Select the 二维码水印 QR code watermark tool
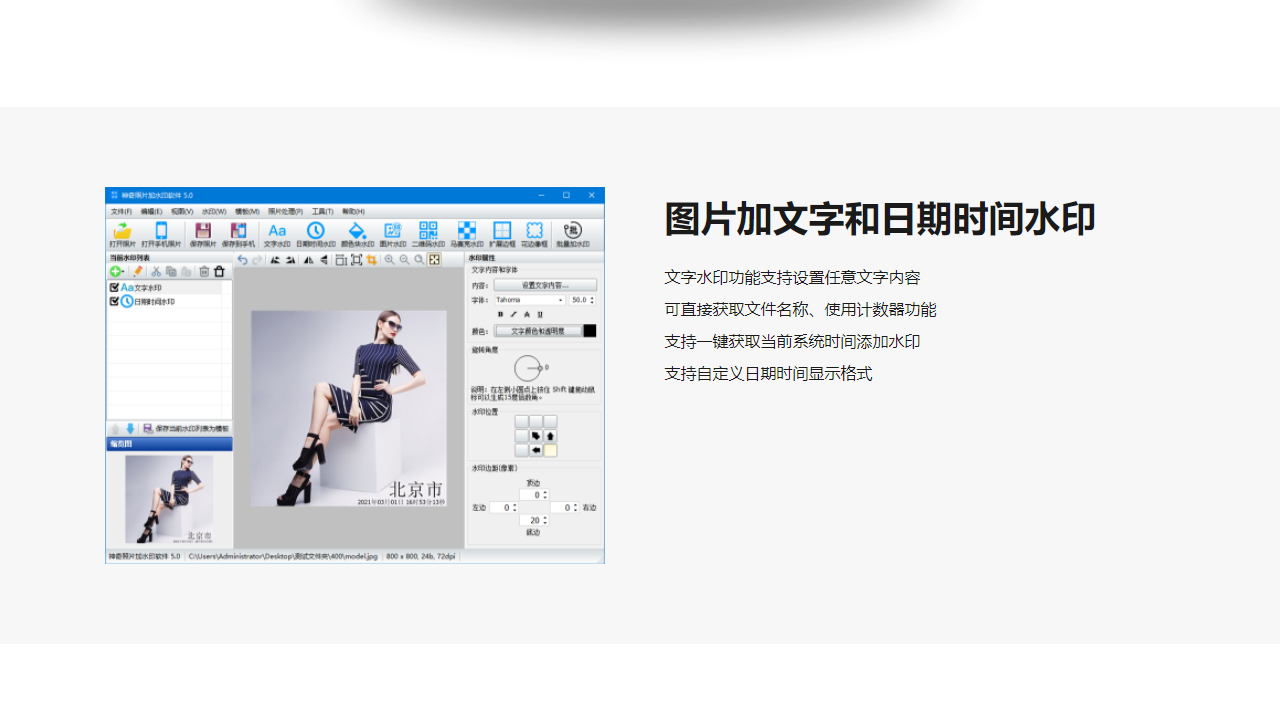1280x720 pixels. tap(428, 234)
